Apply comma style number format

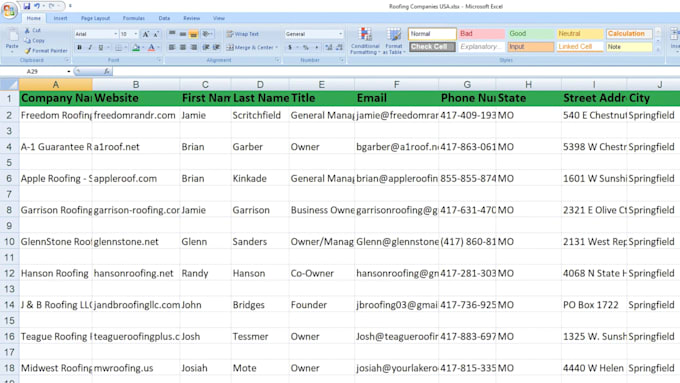coord(317,47)
